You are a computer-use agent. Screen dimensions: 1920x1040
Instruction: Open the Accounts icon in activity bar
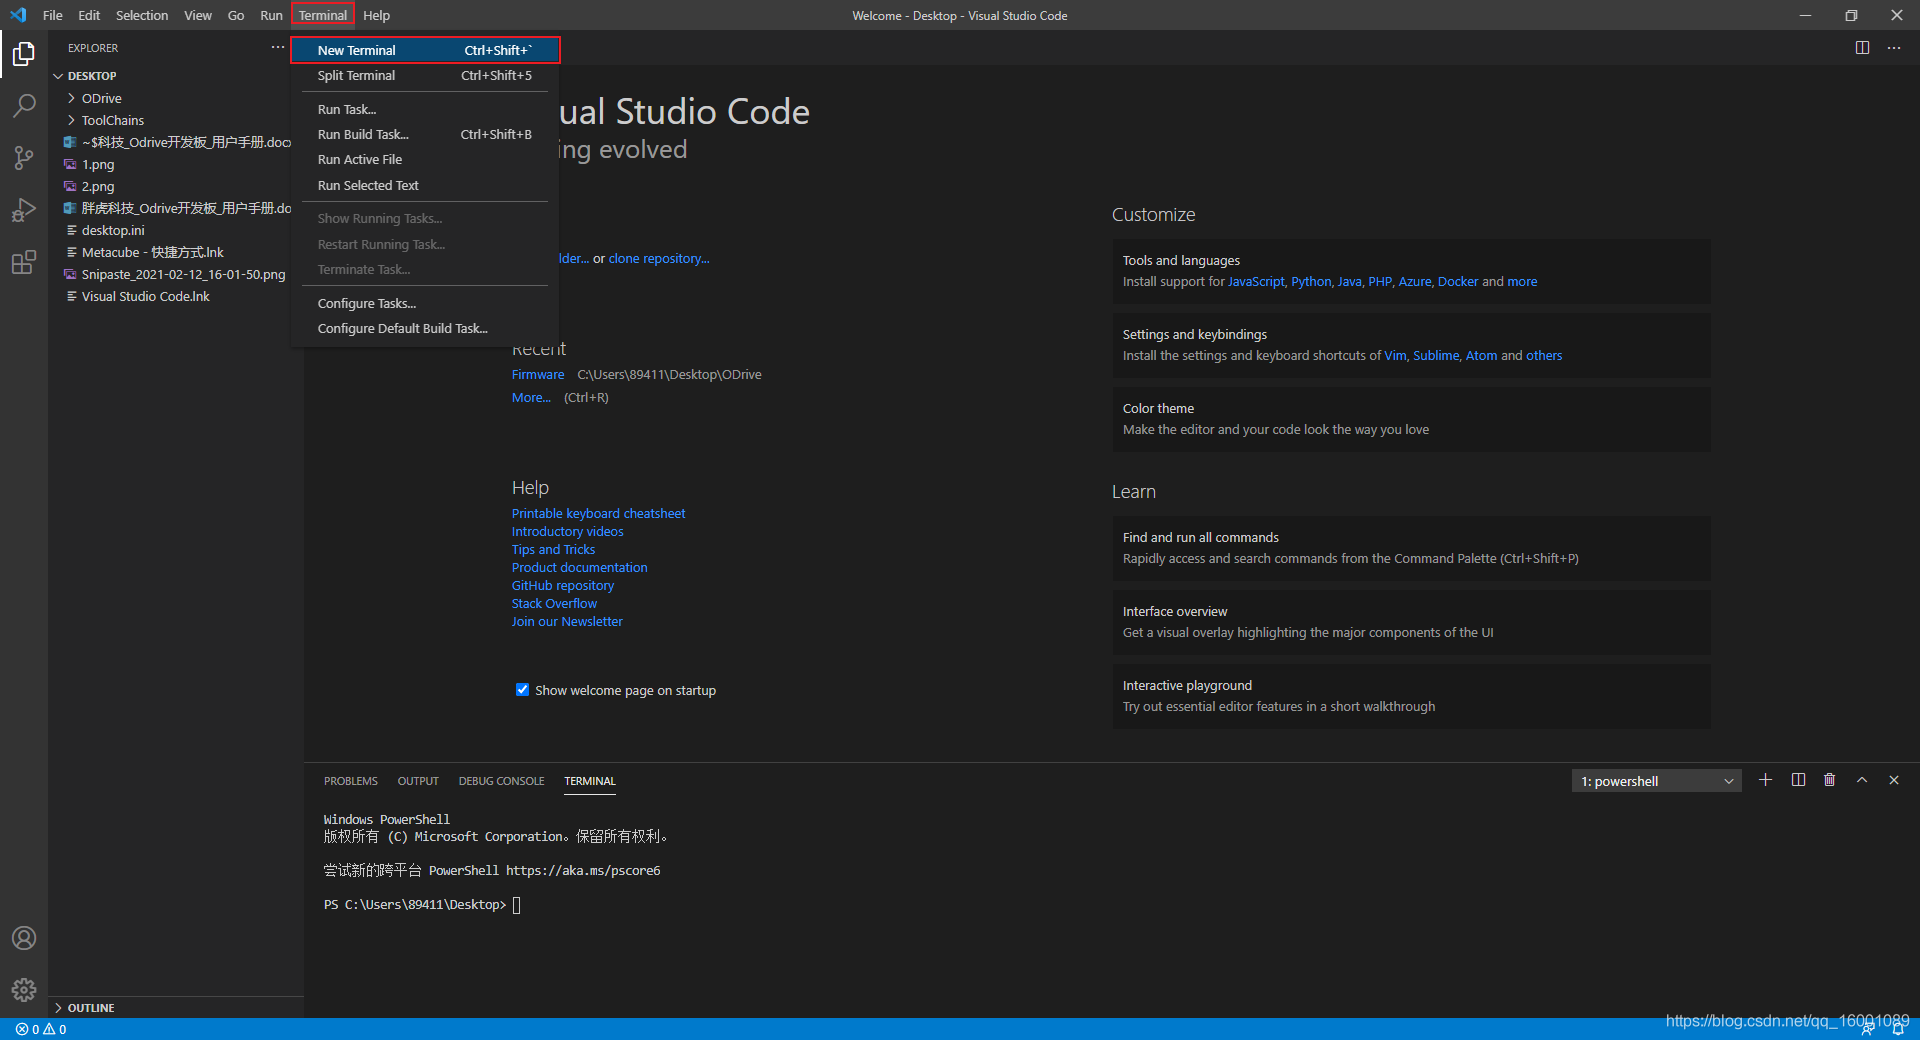pyautogui.click(x=24, y=938)
